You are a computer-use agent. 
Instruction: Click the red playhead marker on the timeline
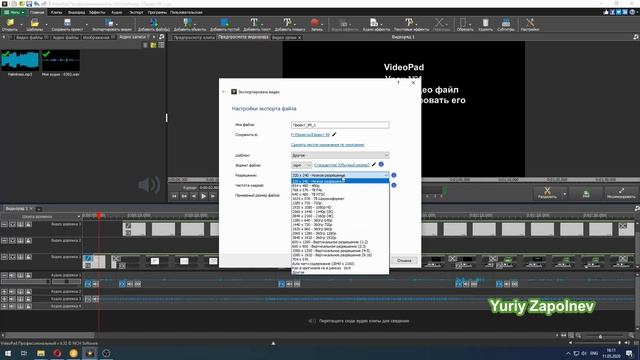[99, 215]
